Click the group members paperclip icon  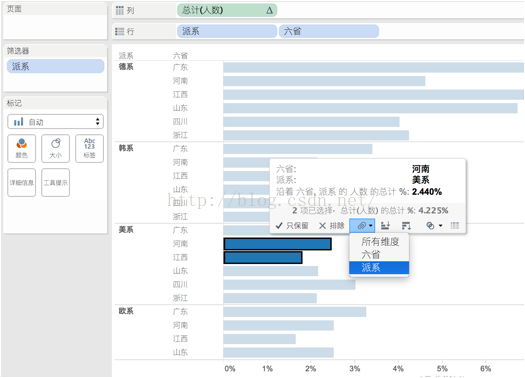361,226
